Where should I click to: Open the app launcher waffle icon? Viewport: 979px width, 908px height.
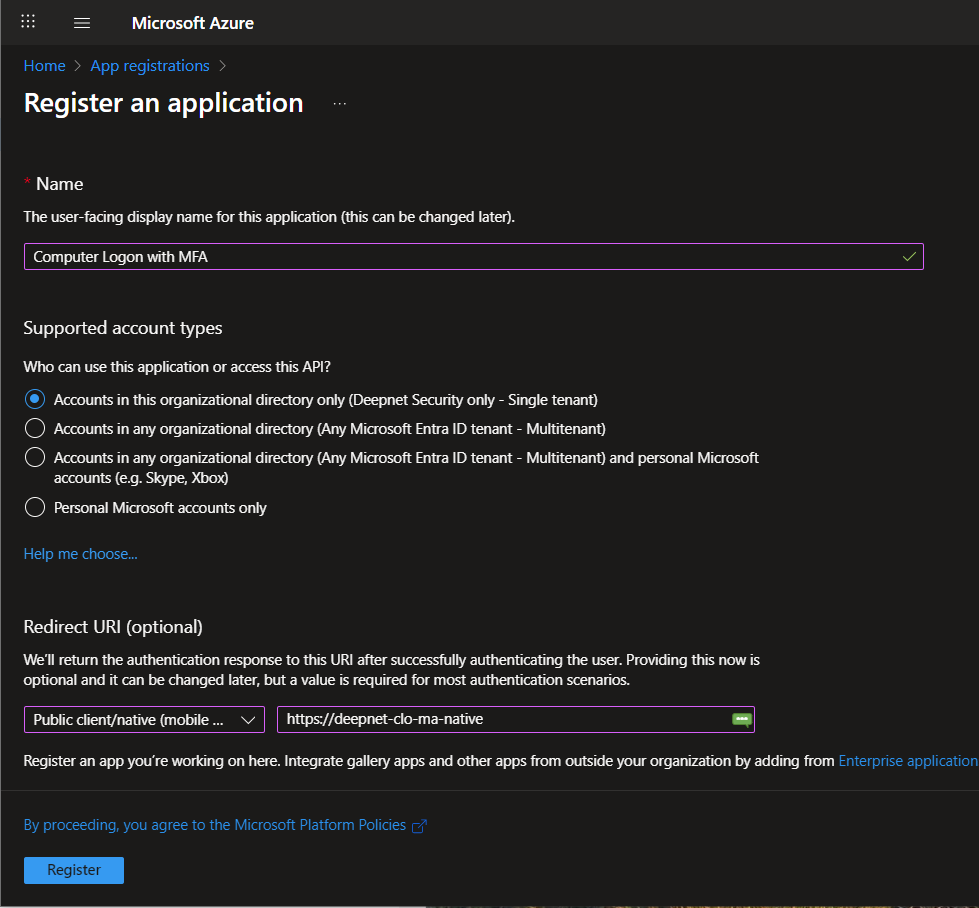pyautogui.click(x=28, y=22)
